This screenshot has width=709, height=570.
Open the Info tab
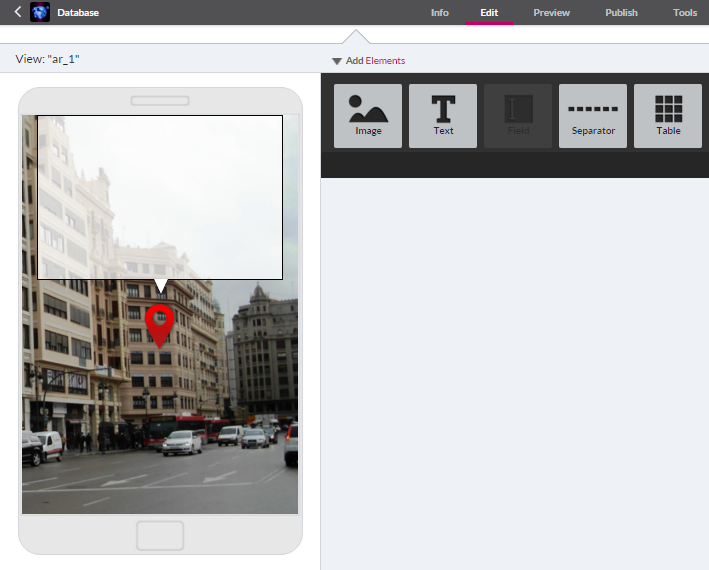(440, 13)
